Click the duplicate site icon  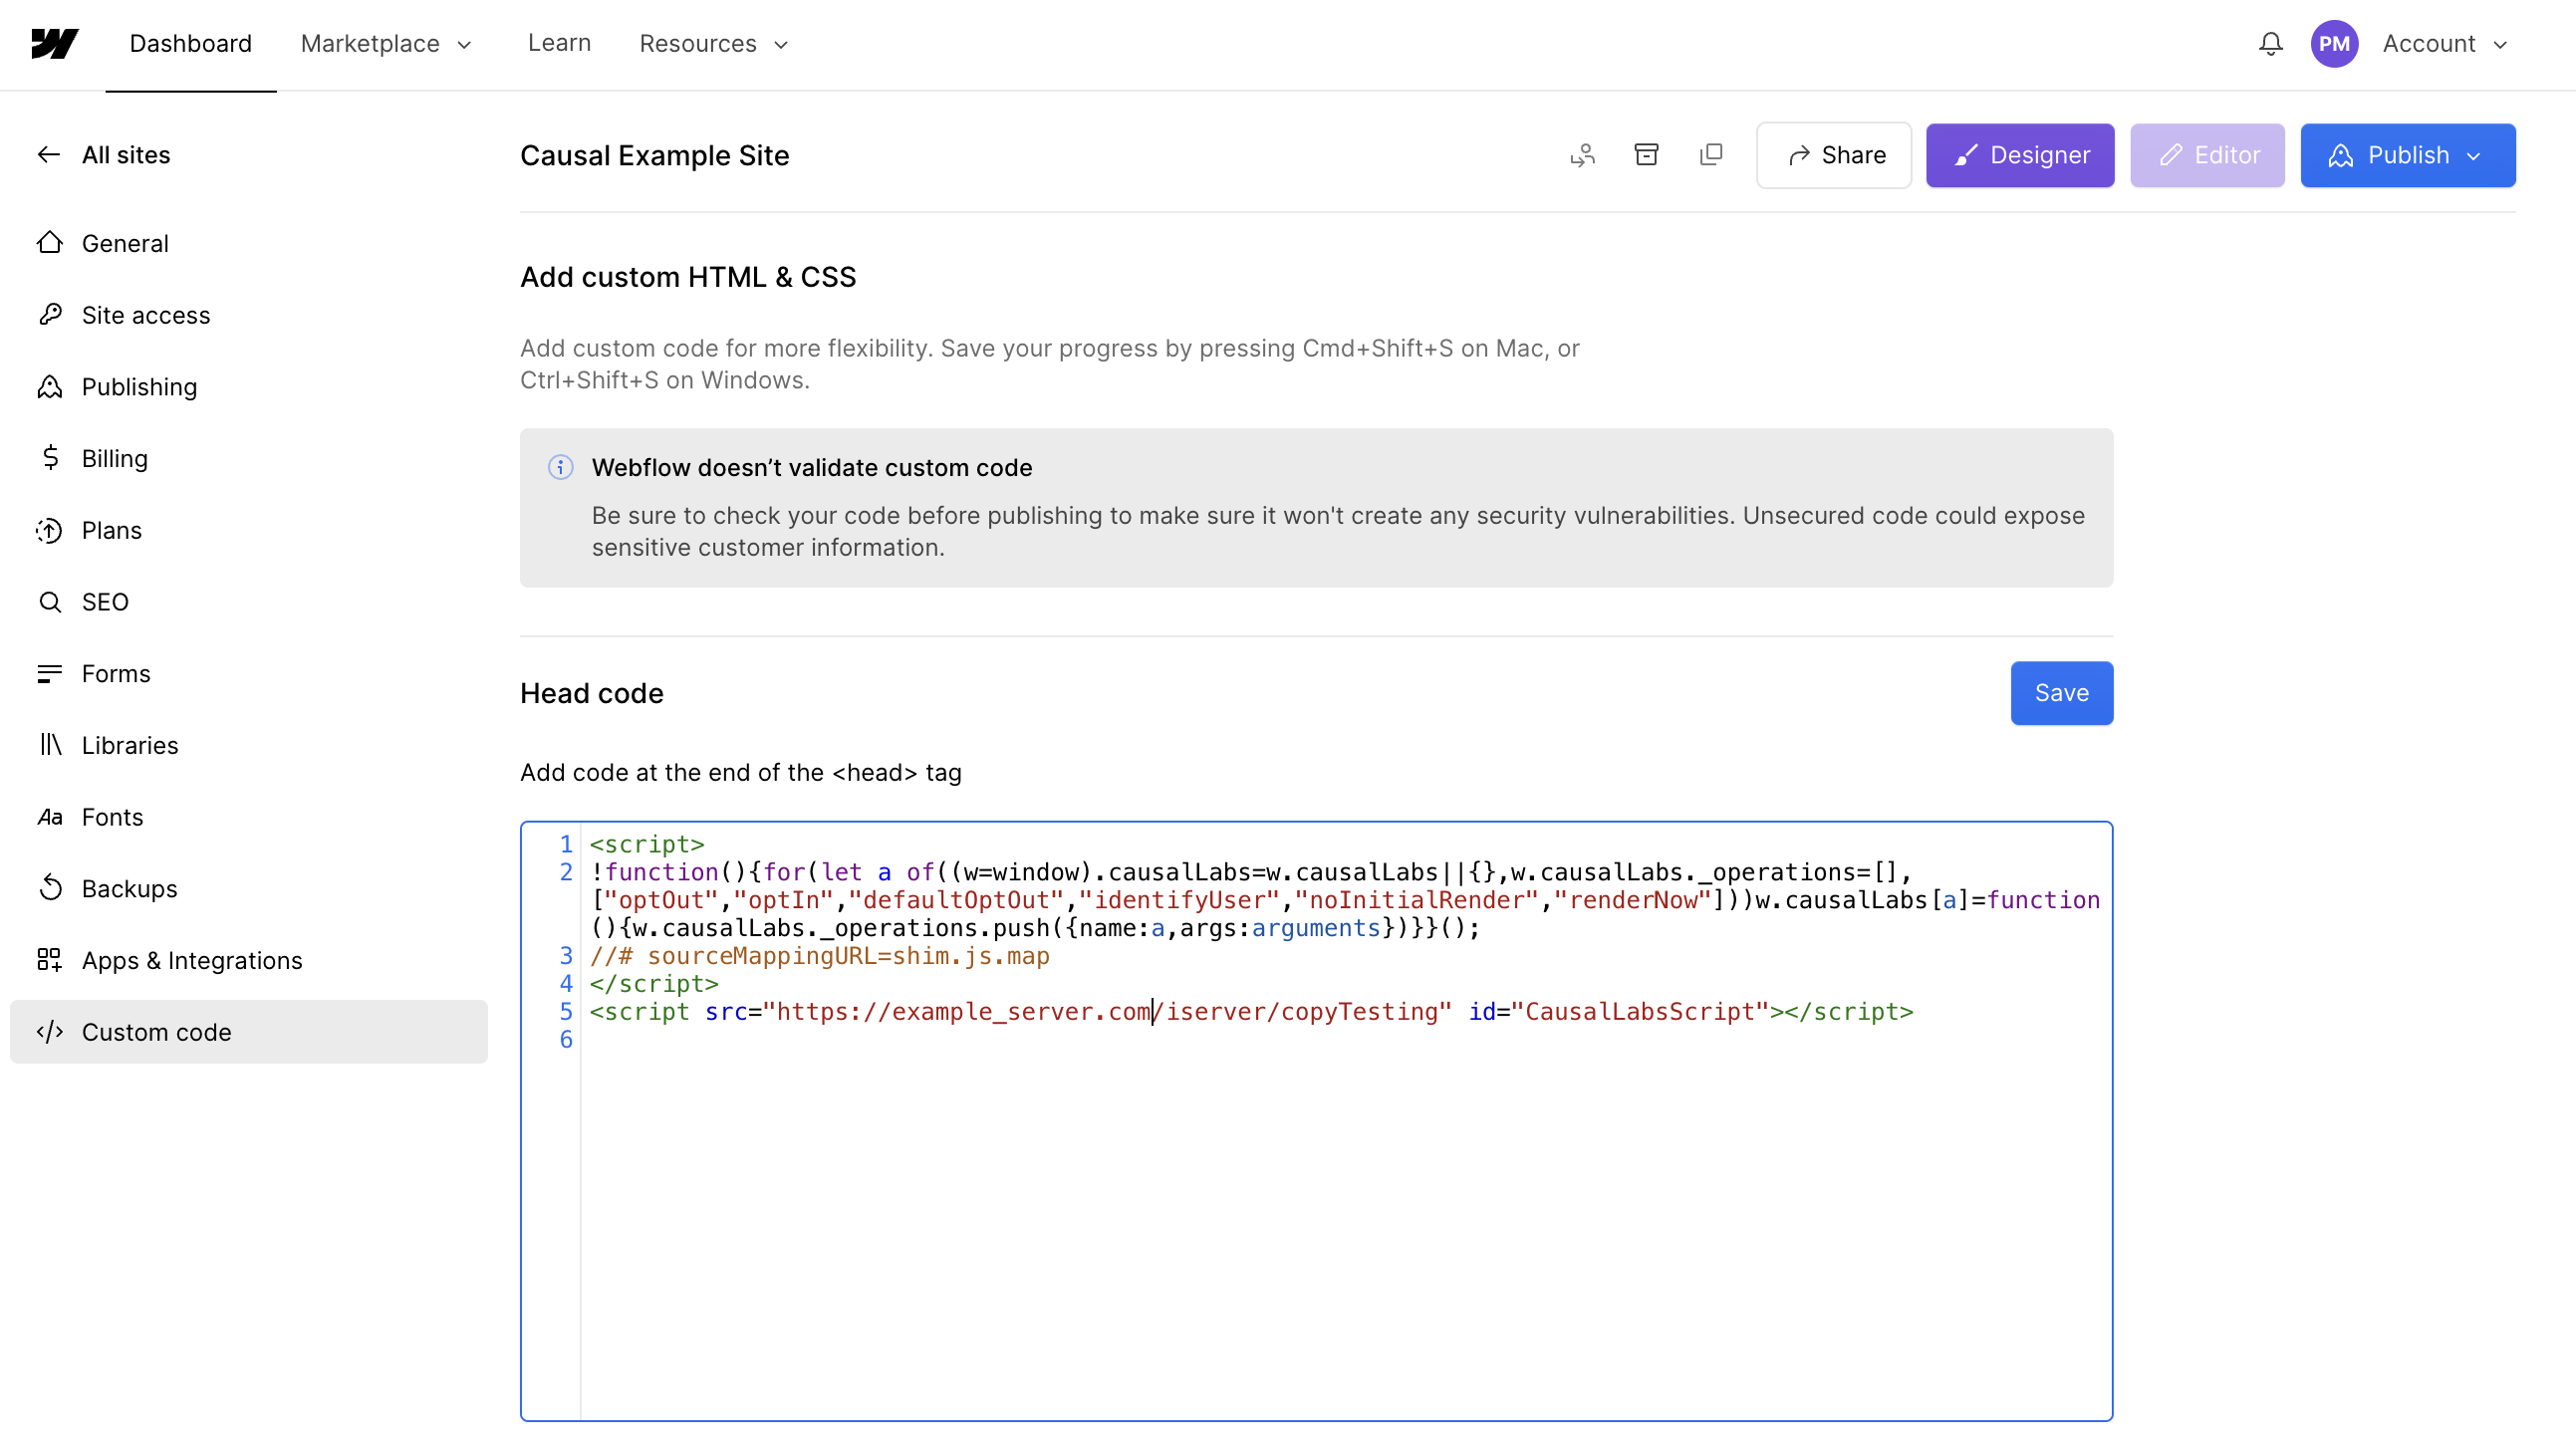pos(1711,155)
